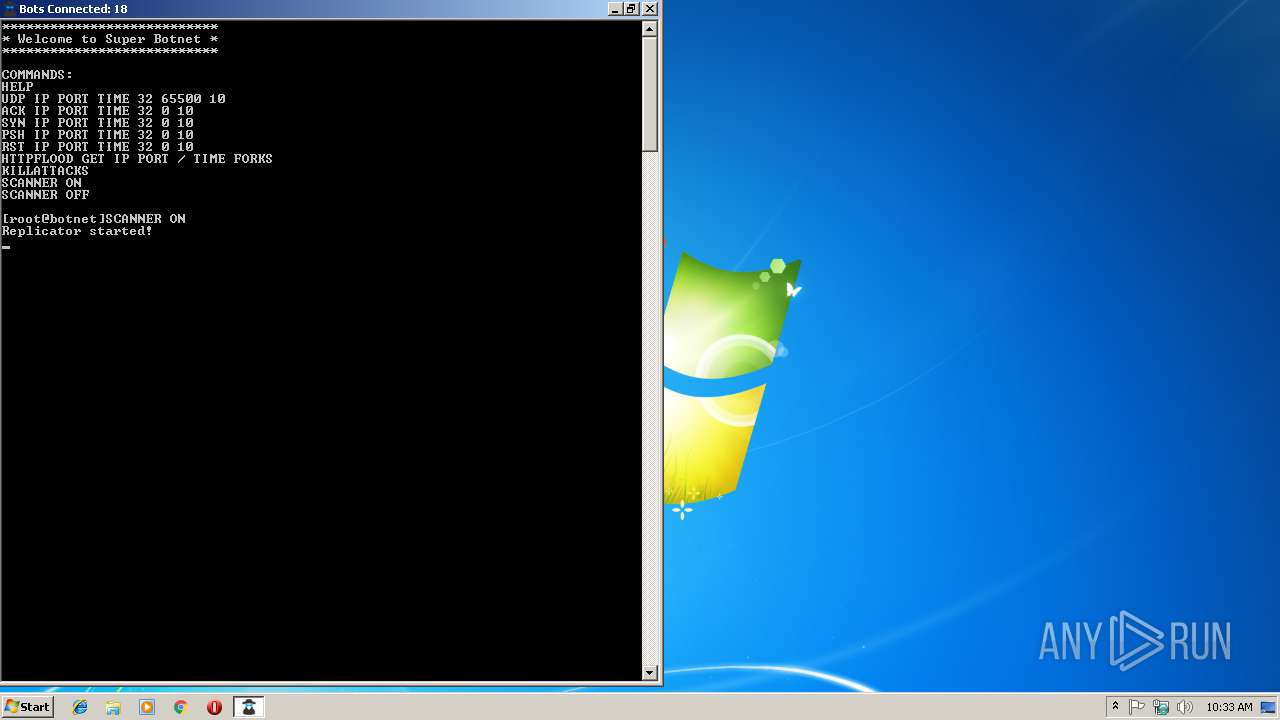Launch Internet Explorer from the taskbar
Image resolution: width=1280 pixels, height=720 pixels.
click(x=80, y=707)
